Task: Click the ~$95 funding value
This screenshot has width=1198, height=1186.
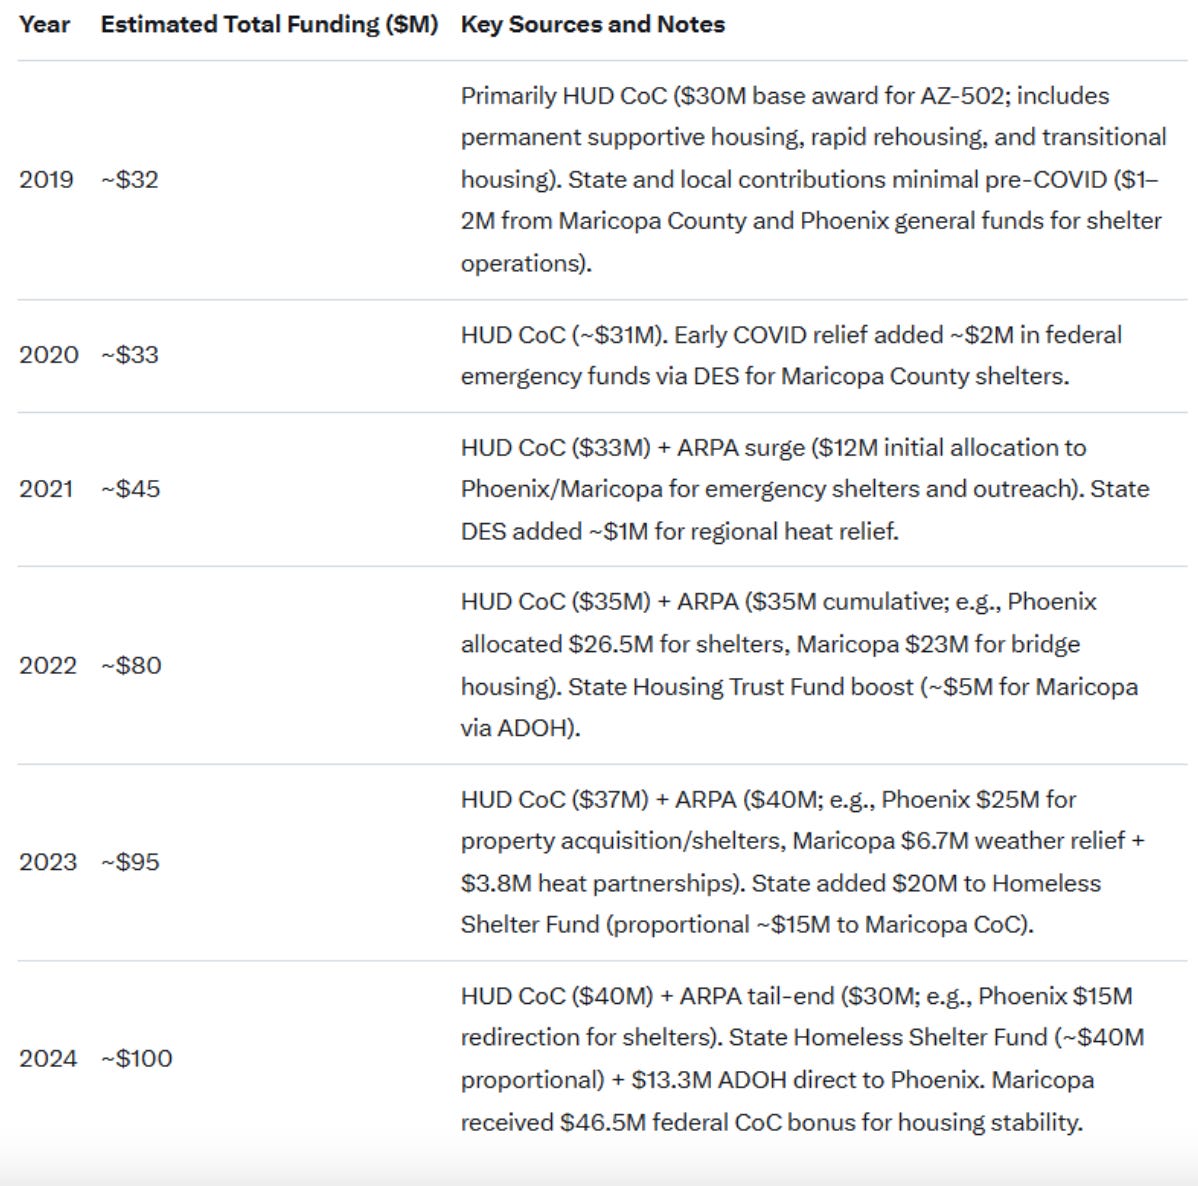Action: (131, 862)
